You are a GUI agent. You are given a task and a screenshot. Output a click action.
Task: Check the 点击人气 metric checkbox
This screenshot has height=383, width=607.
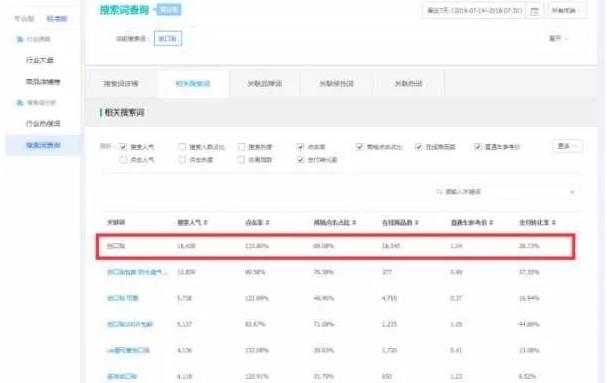123,160
